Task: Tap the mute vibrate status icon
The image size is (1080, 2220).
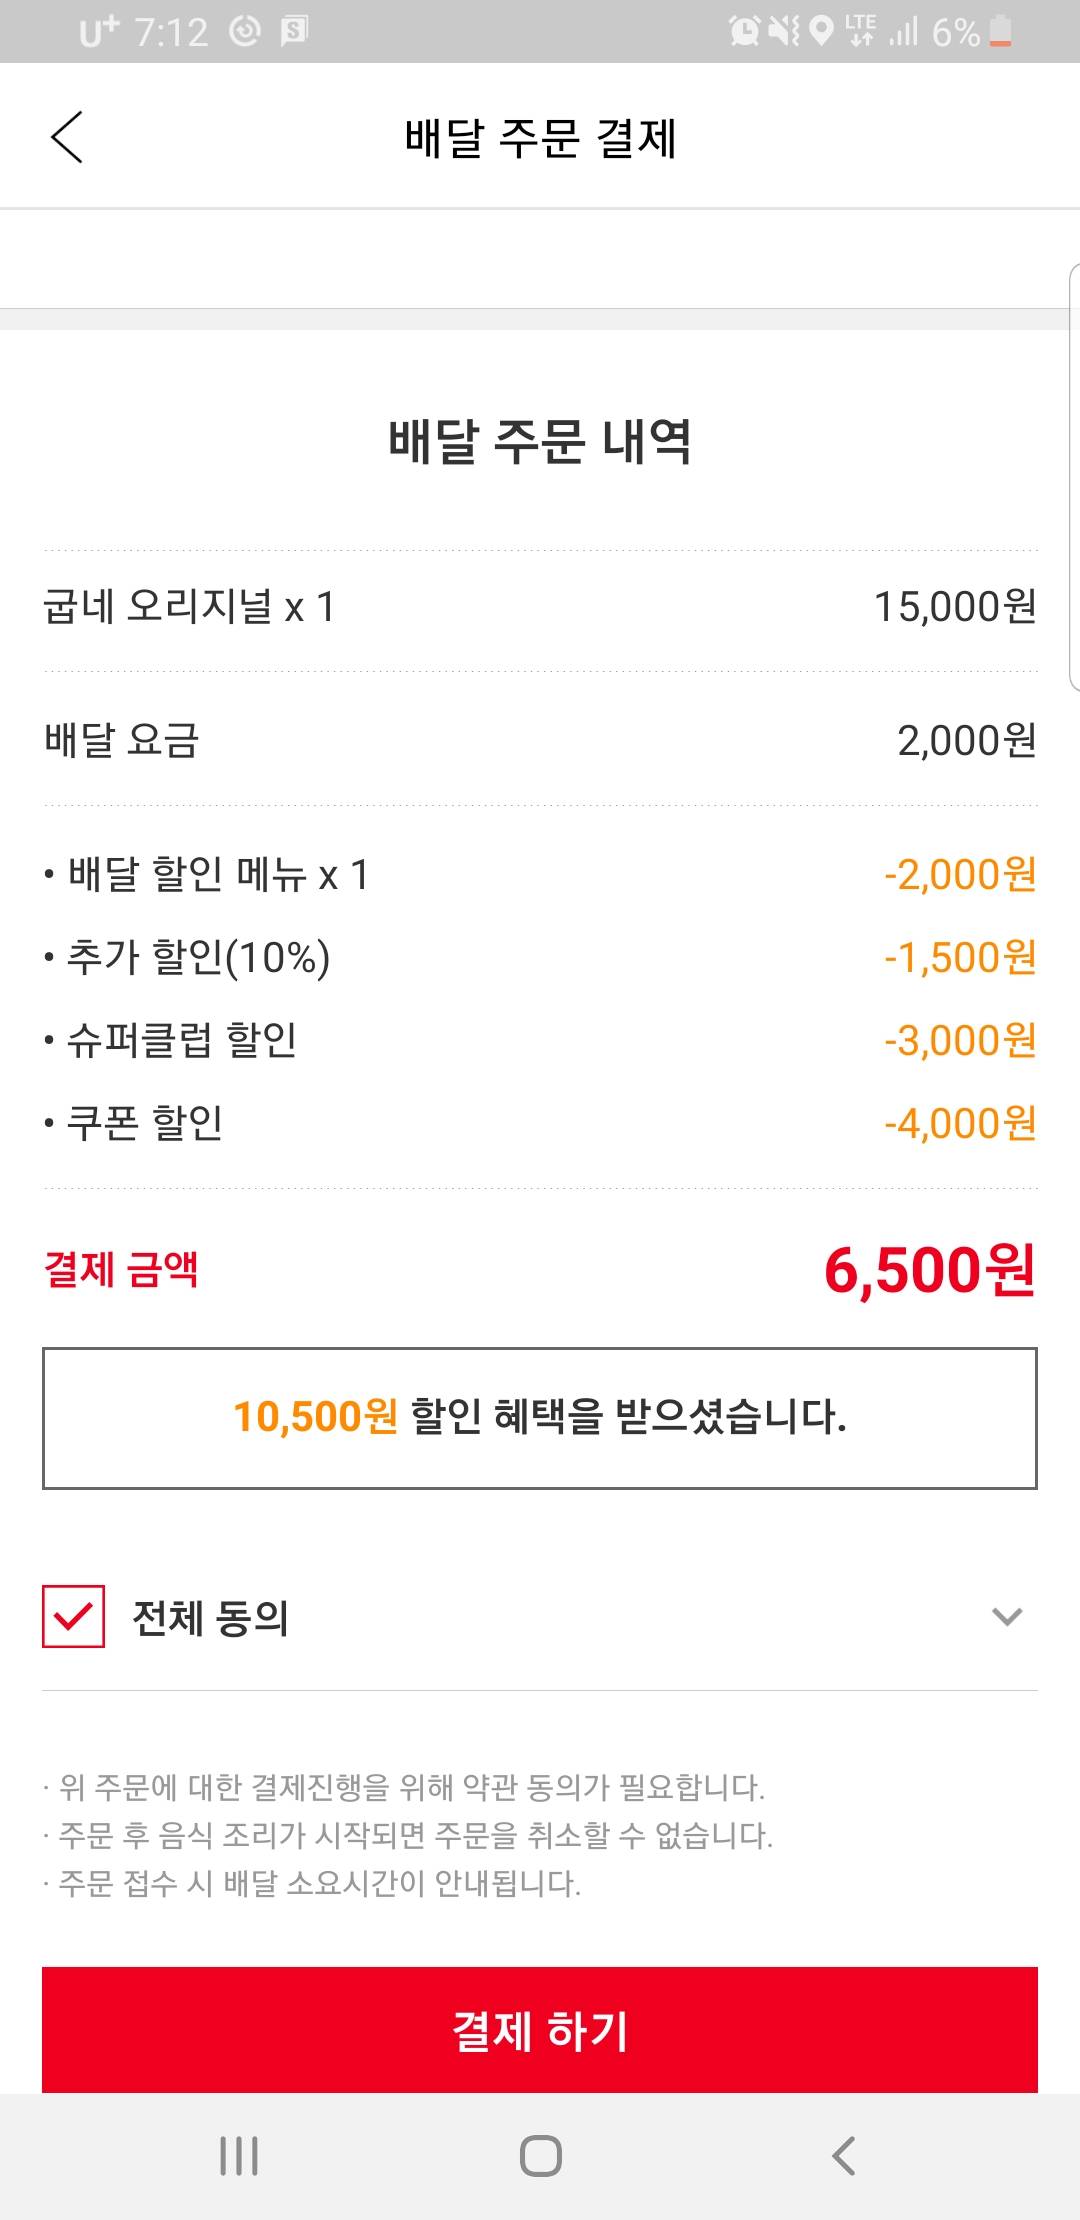Action: coord(783,32)
